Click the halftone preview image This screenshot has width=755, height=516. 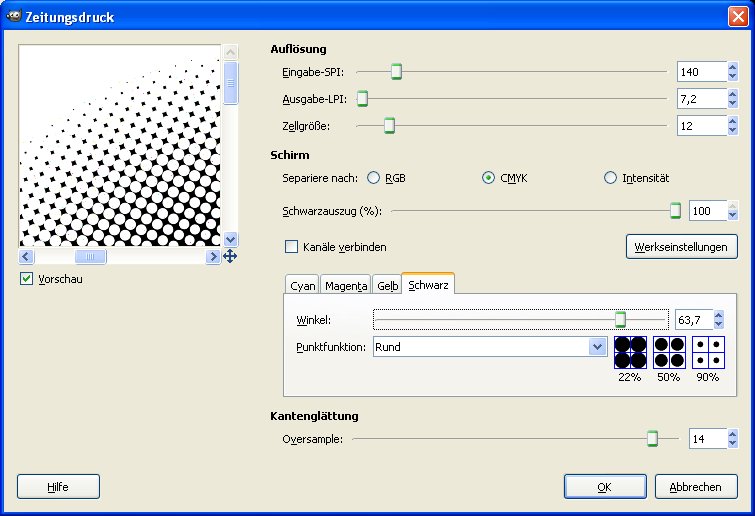tap(120, 146)
